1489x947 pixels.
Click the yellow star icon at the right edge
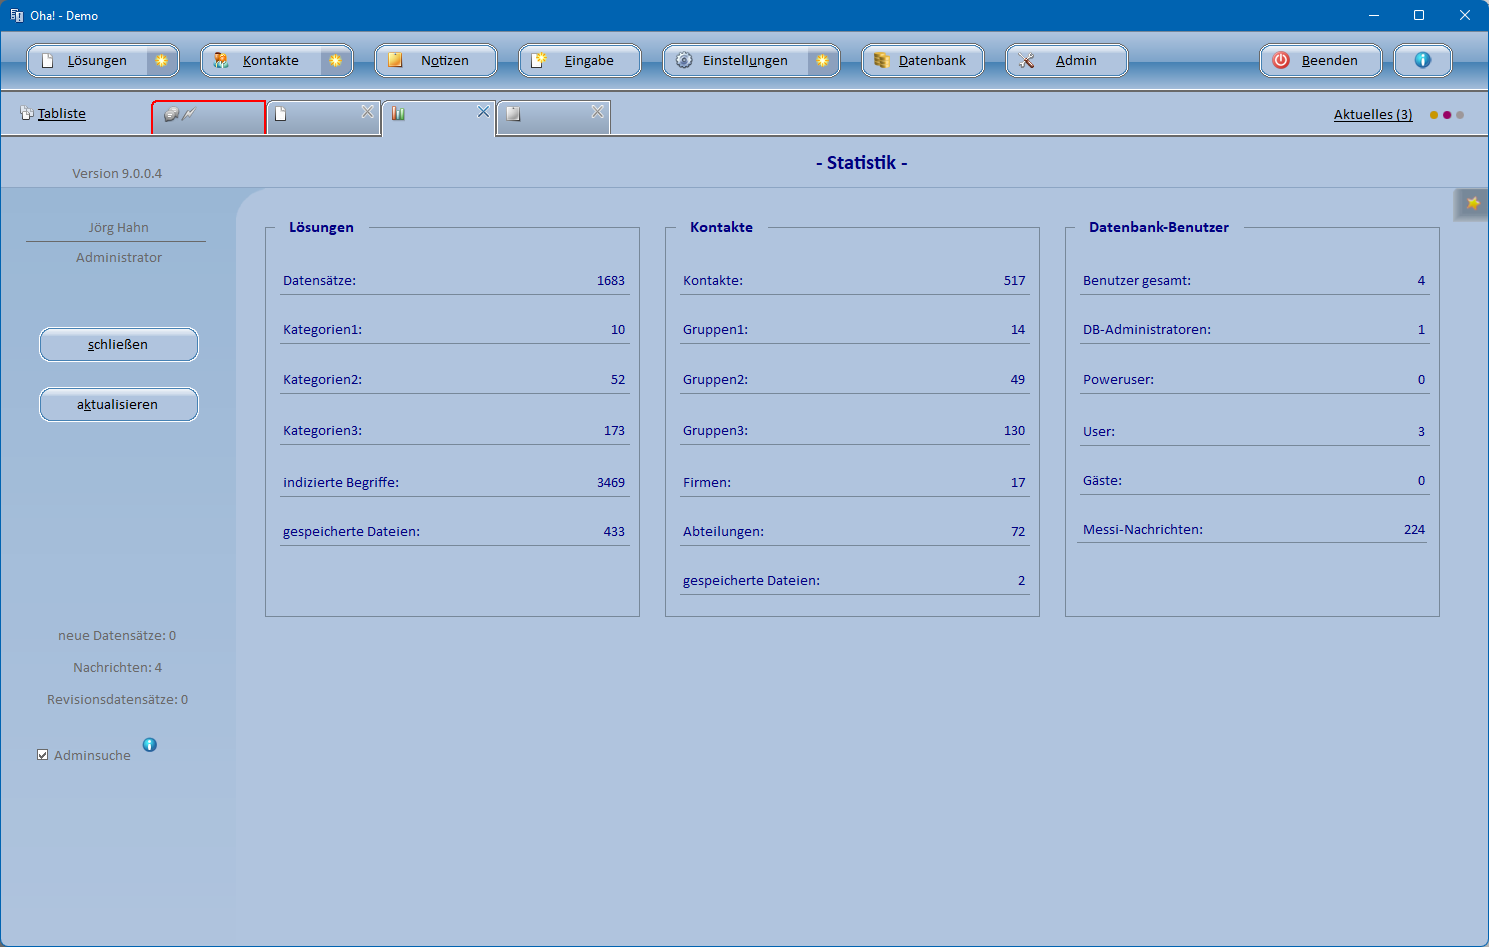coord(1472,204)
